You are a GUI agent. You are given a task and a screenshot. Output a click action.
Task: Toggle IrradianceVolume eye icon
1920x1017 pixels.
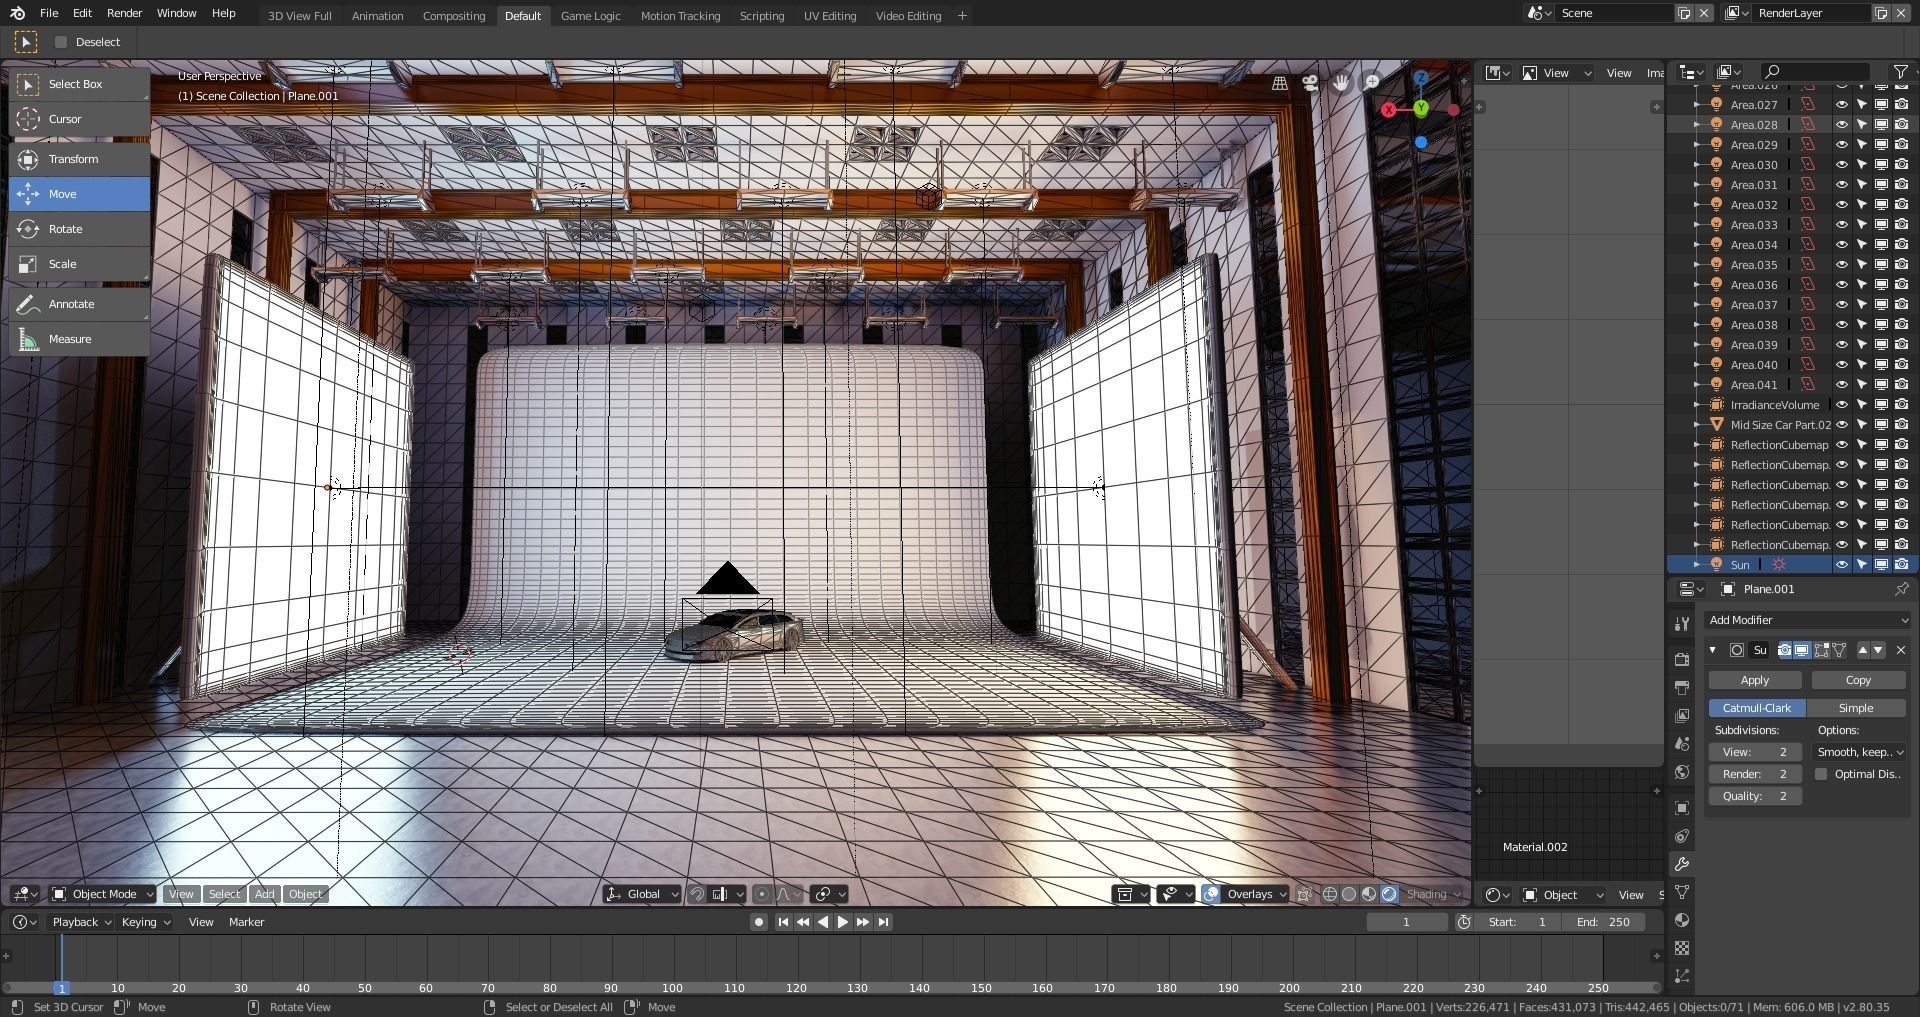coord(1841,405)
